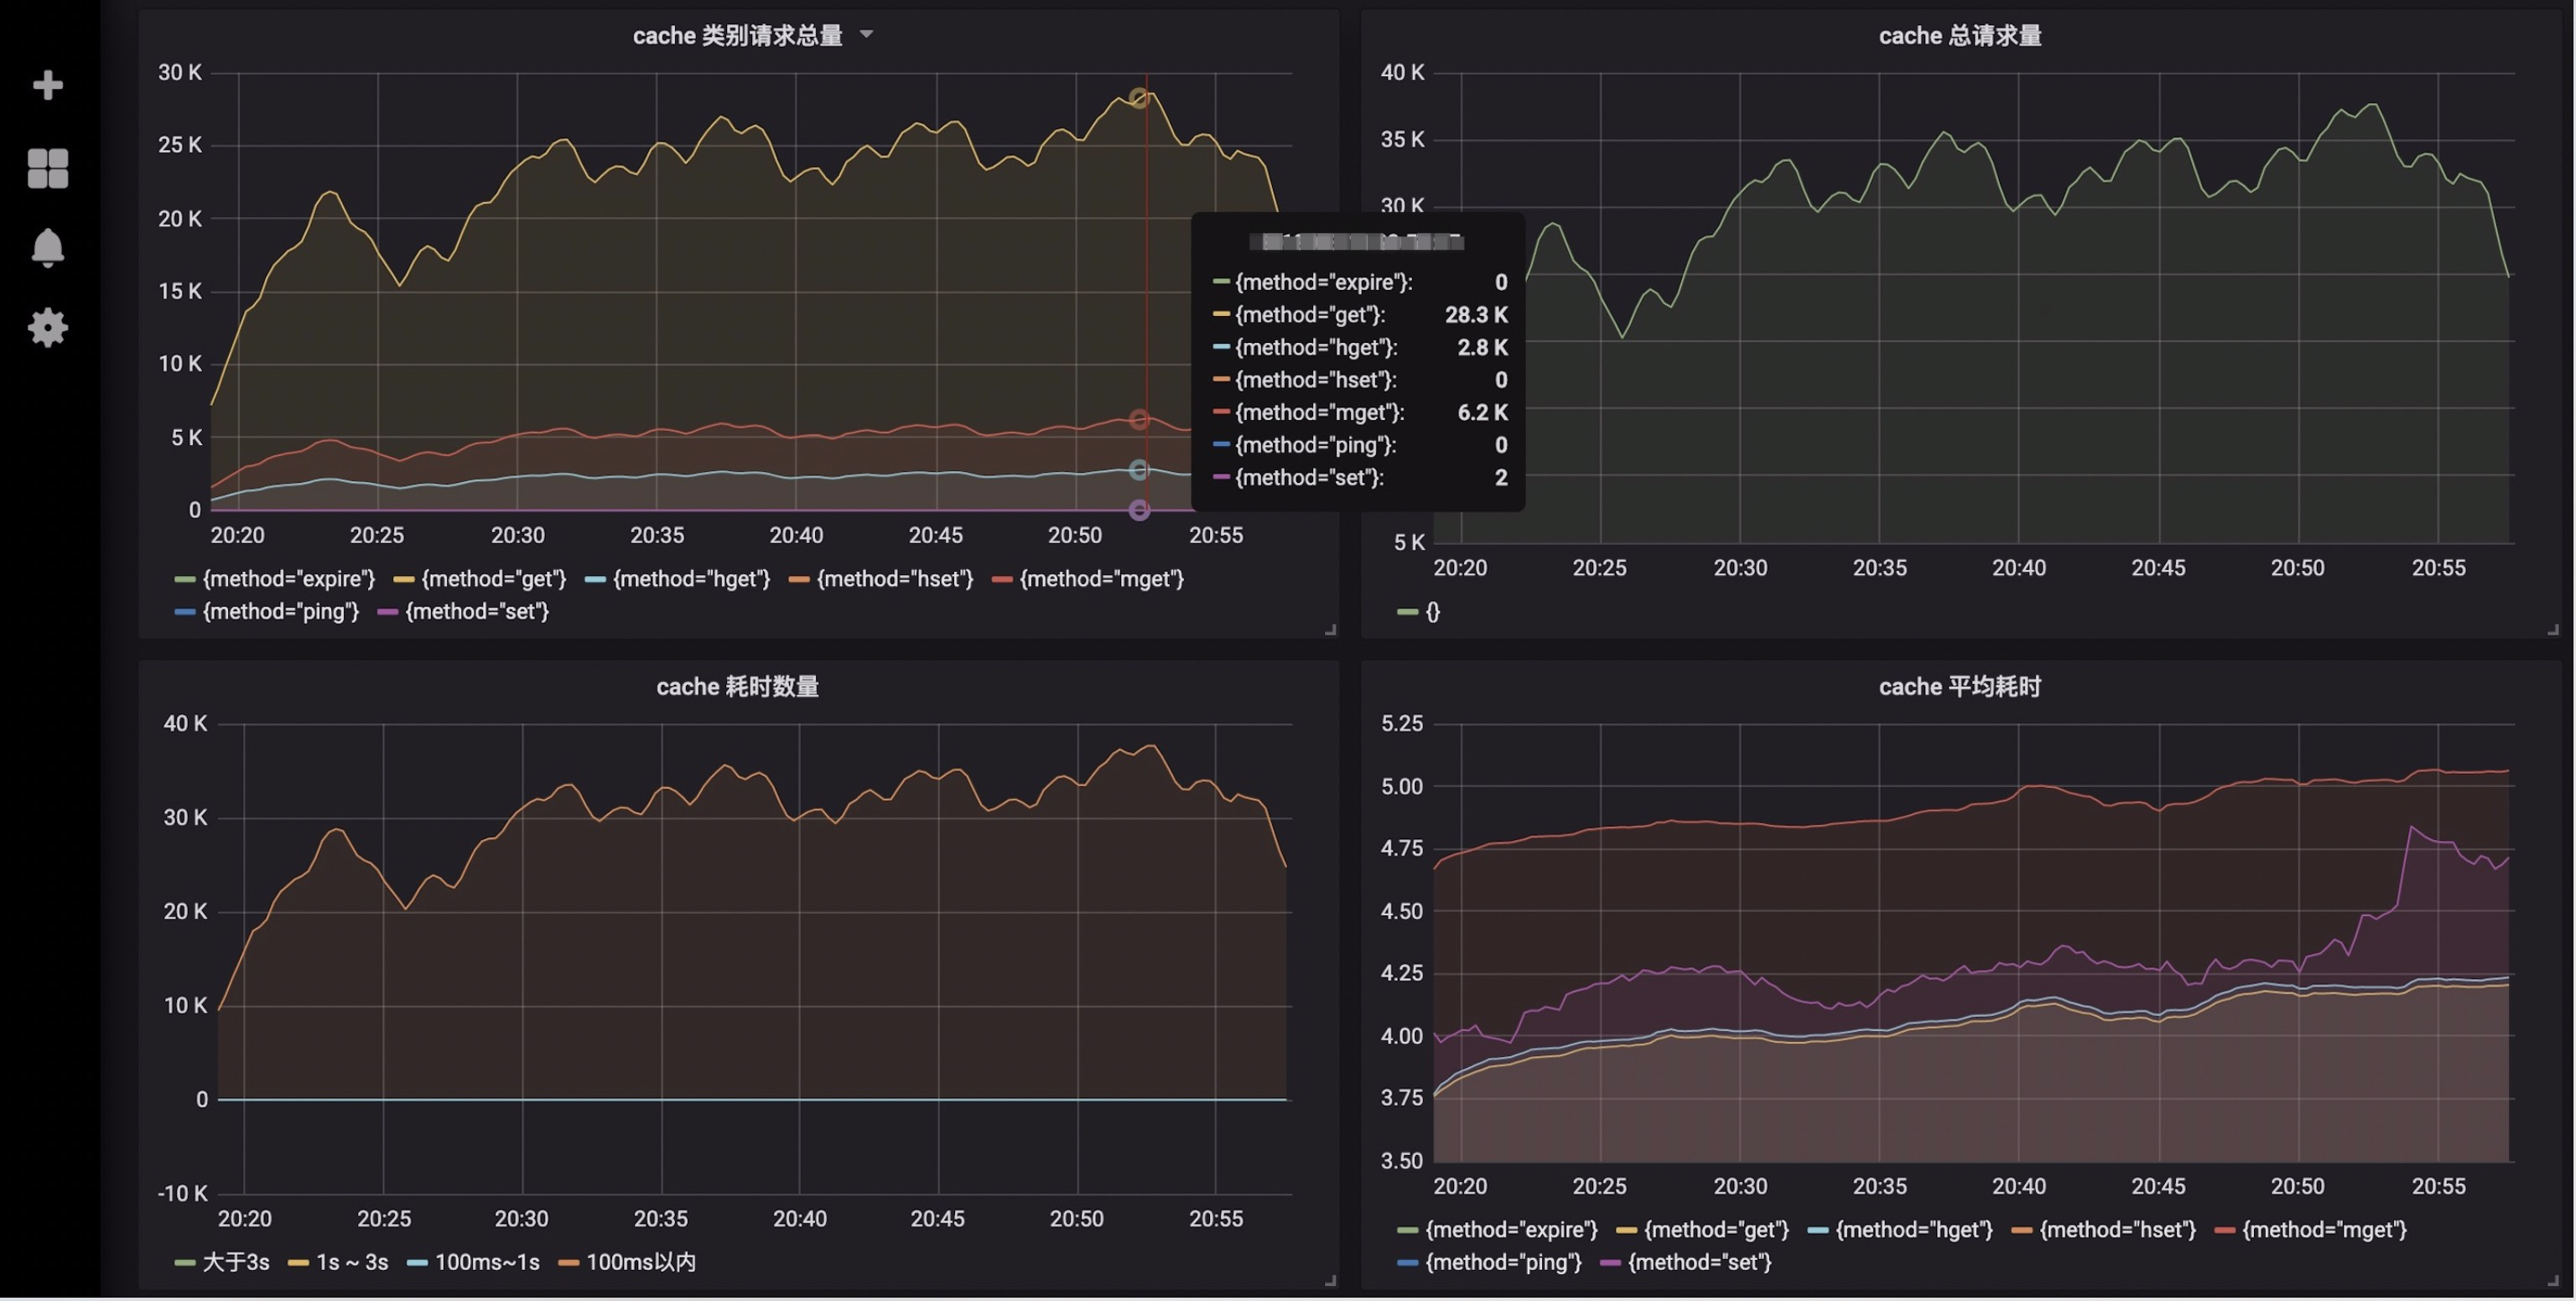Viewport: 2576px width, 1301px height.
Task: Click the cache 耗时数量 panel title
Action: tap(736, 686)
